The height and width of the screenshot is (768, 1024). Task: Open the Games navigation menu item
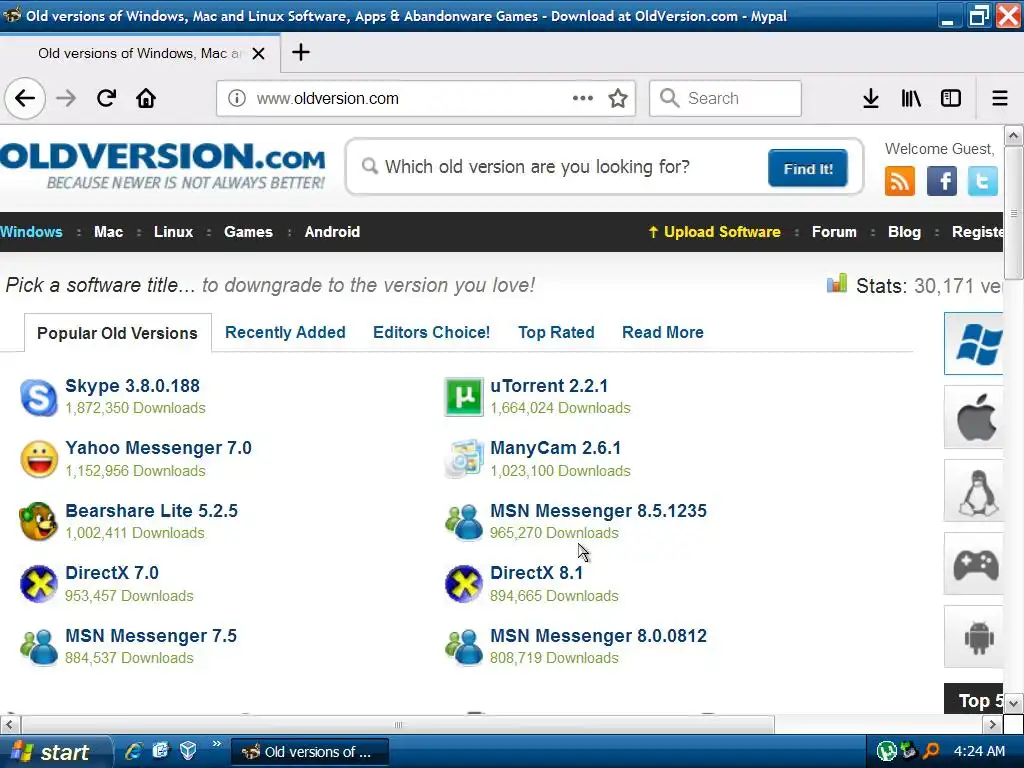coord(248,232)
